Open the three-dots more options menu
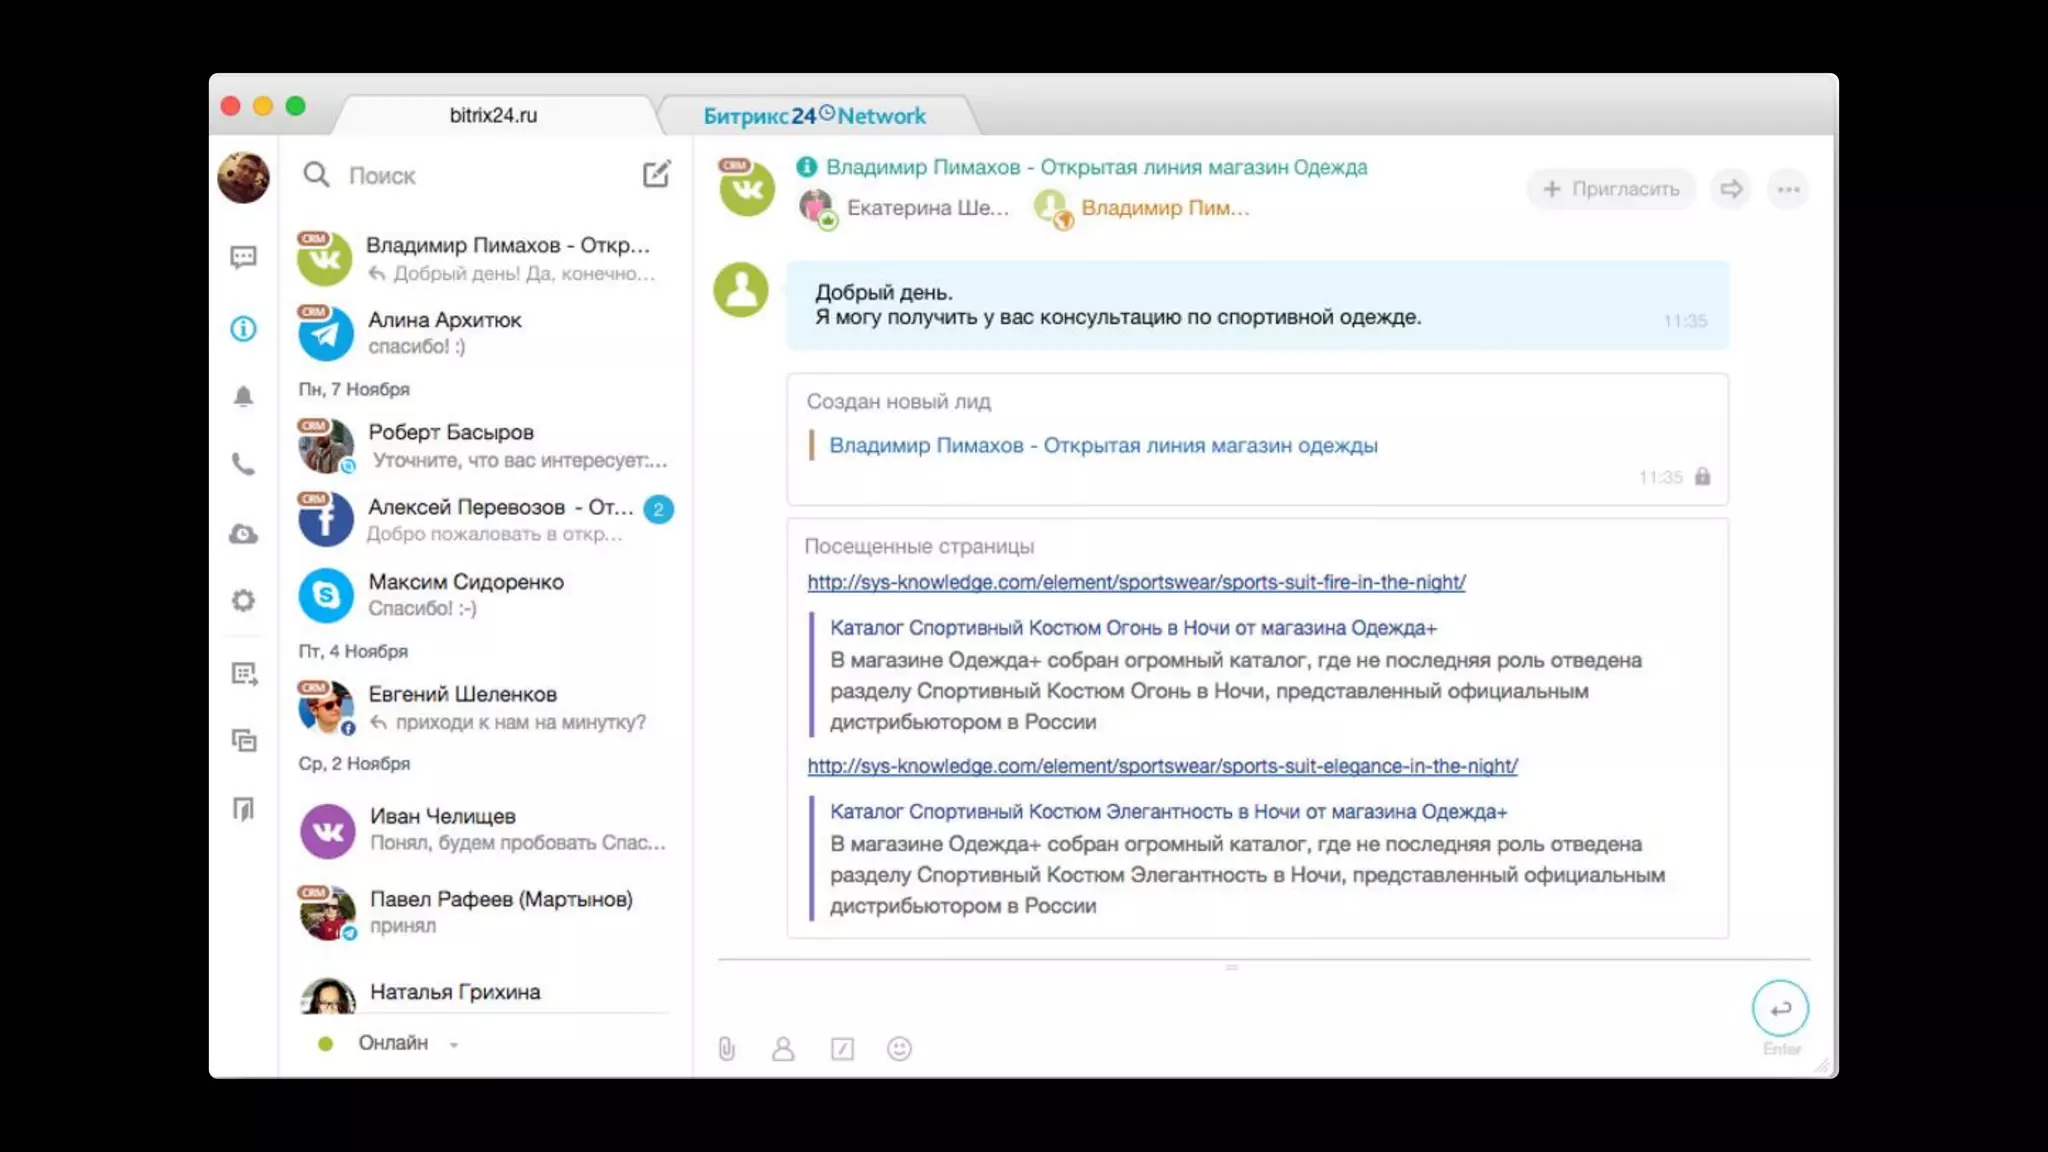The image size is (2048, 1152). [x=1788, y=189]
